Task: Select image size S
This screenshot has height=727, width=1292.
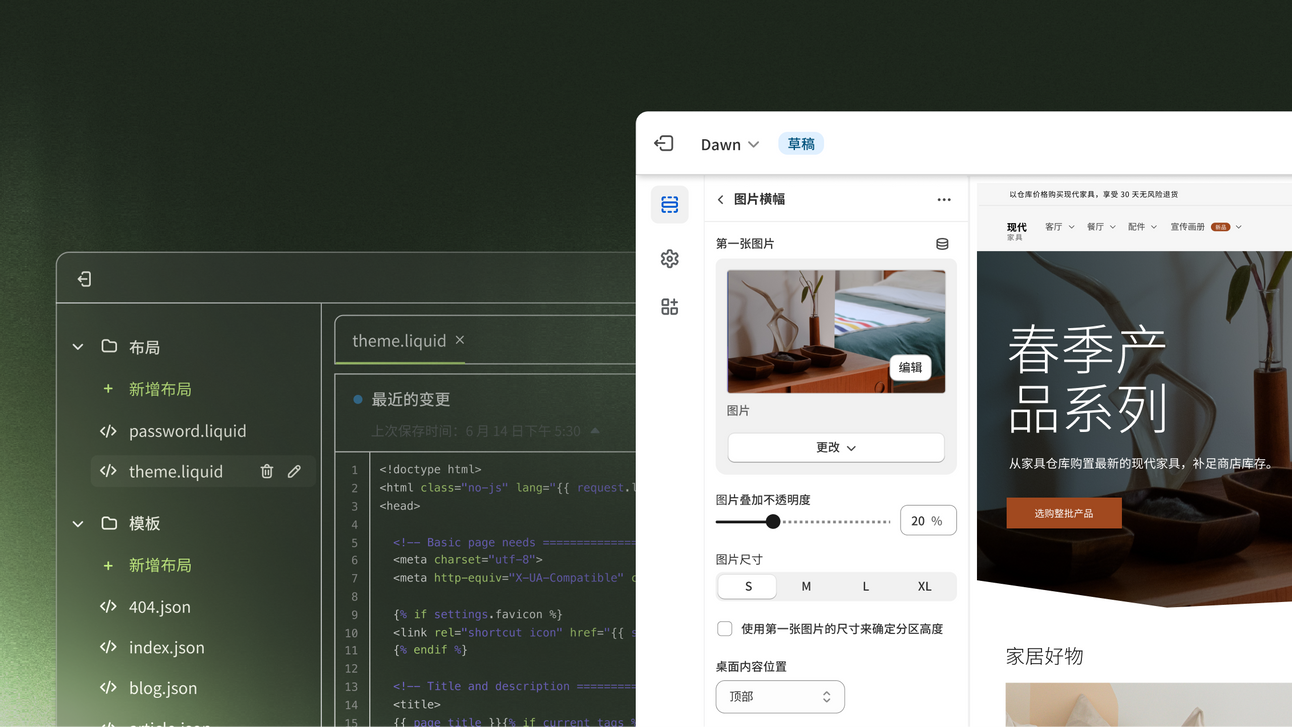Action: pos(748,587)
